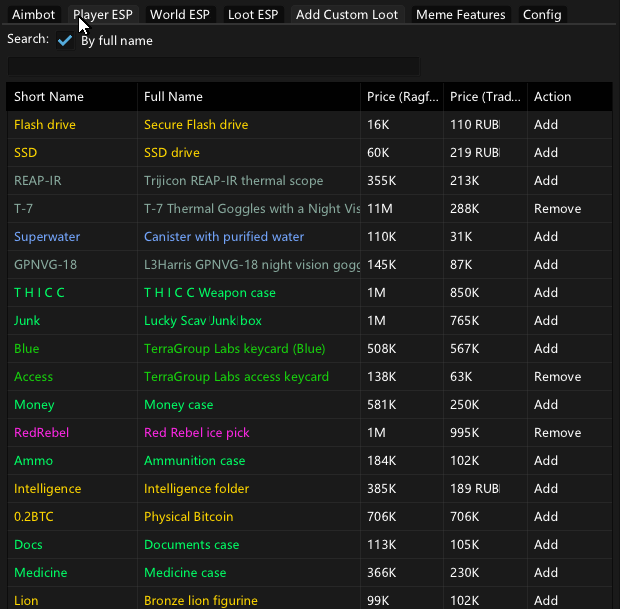Select the Loot ESP tab
Viewport: 620px width, 609px height.
coord(254,15)
